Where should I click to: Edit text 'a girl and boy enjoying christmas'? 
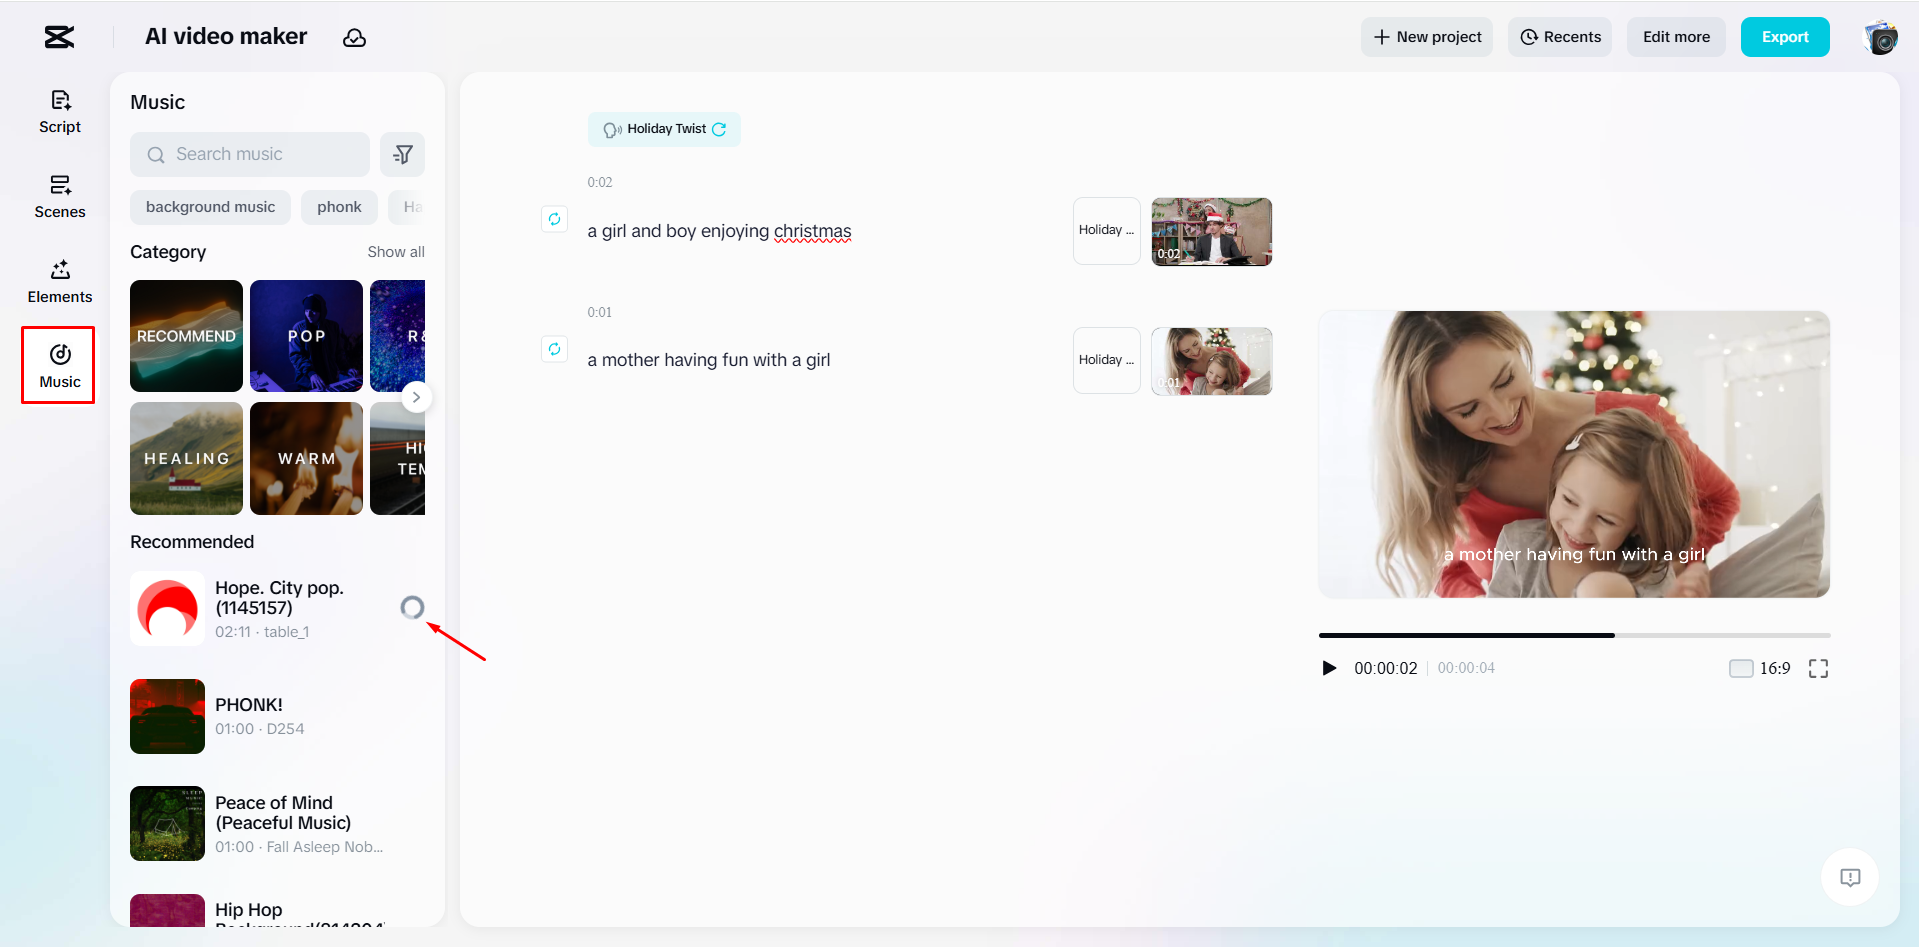pos(719,231)
